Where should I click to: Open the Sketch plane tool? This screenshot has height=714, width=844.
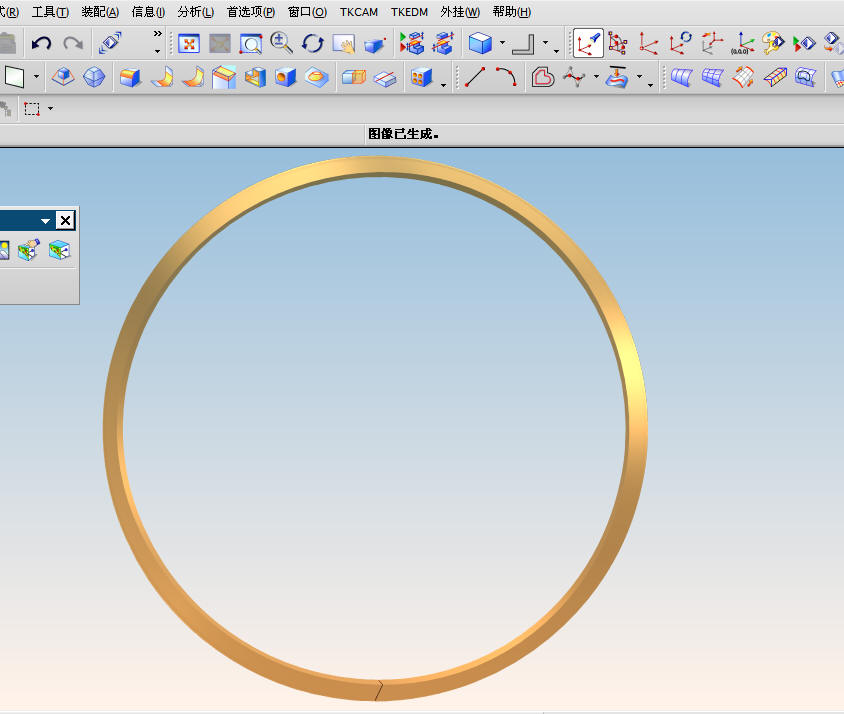click(x=15, y=77)
